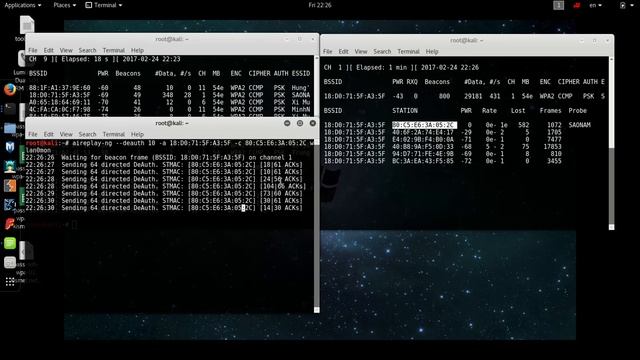640x360 pixels.
Task: Click station E4:02:9B:F4:B0:0A row
Action: point(442,140)
